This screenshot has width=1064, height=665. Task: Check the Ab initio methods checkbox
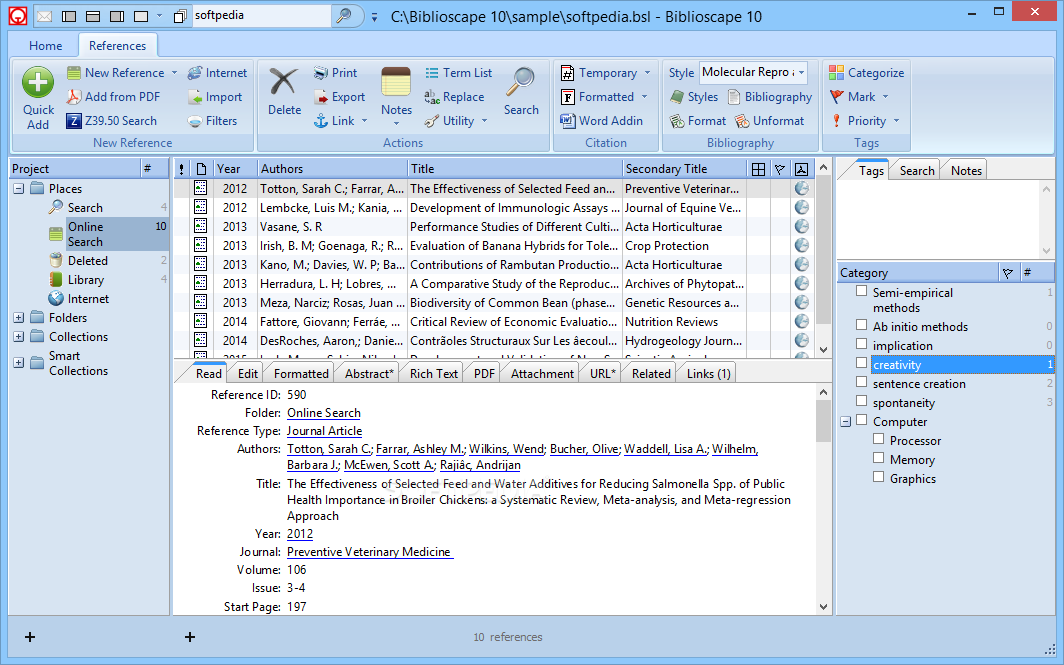pyautogui.click(x=862, y=325)
